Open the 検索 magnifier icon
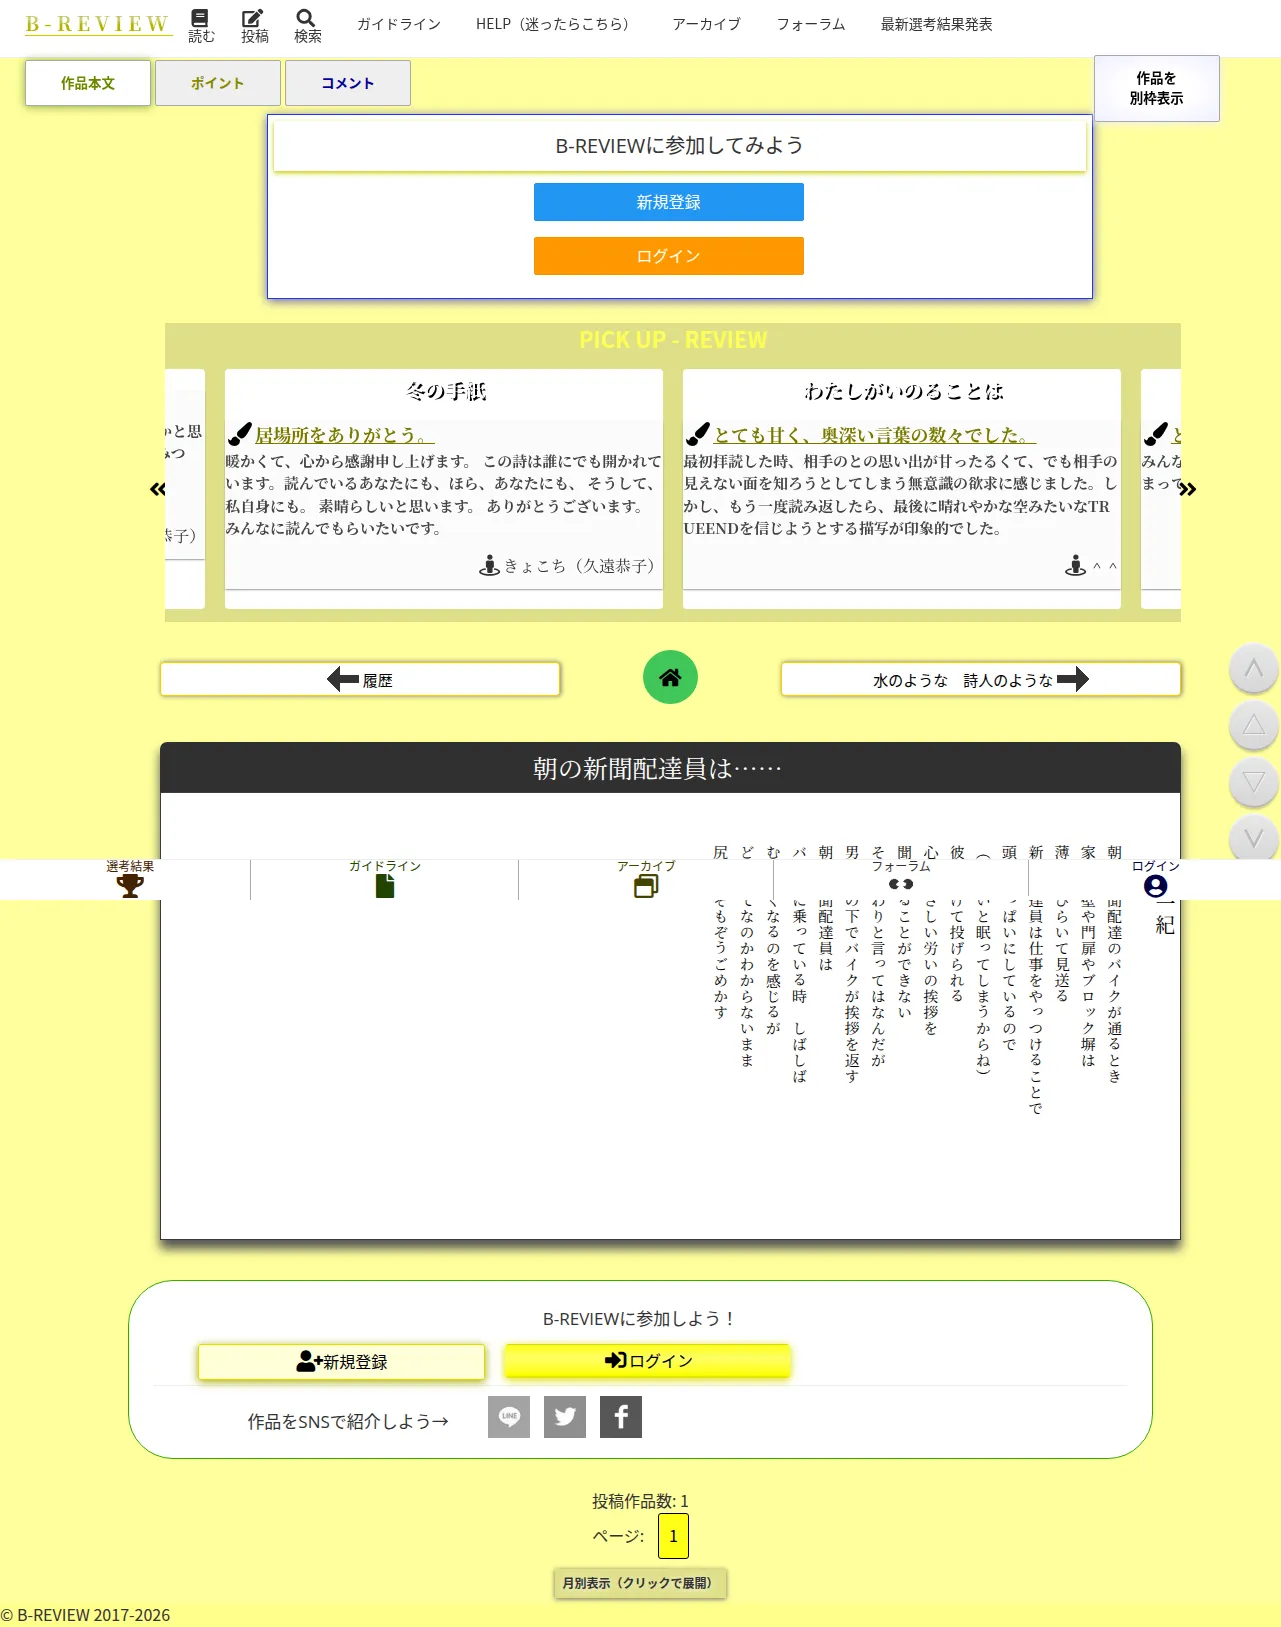Image resolution: width=1281 pixels, height=1627 pixels. tap(306, 19)
